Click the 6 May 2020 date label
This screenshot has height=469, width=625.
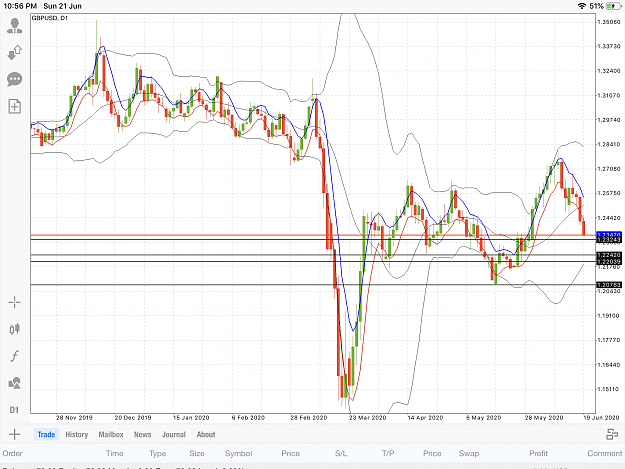483,418
